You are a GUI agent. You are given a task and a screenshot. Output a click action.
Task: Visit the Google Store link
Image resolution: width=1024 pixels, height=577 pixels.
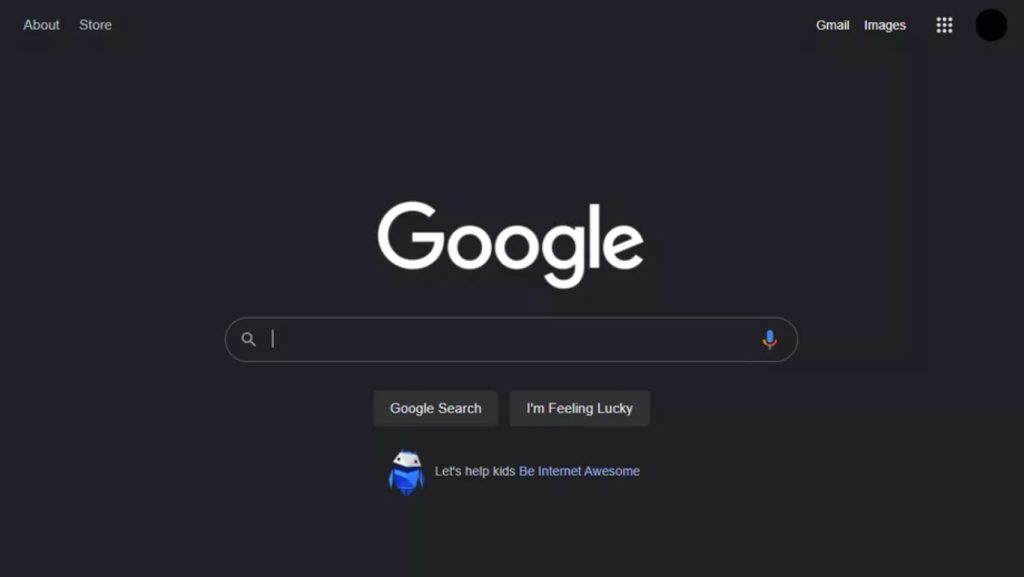click(x=95, y=25)
